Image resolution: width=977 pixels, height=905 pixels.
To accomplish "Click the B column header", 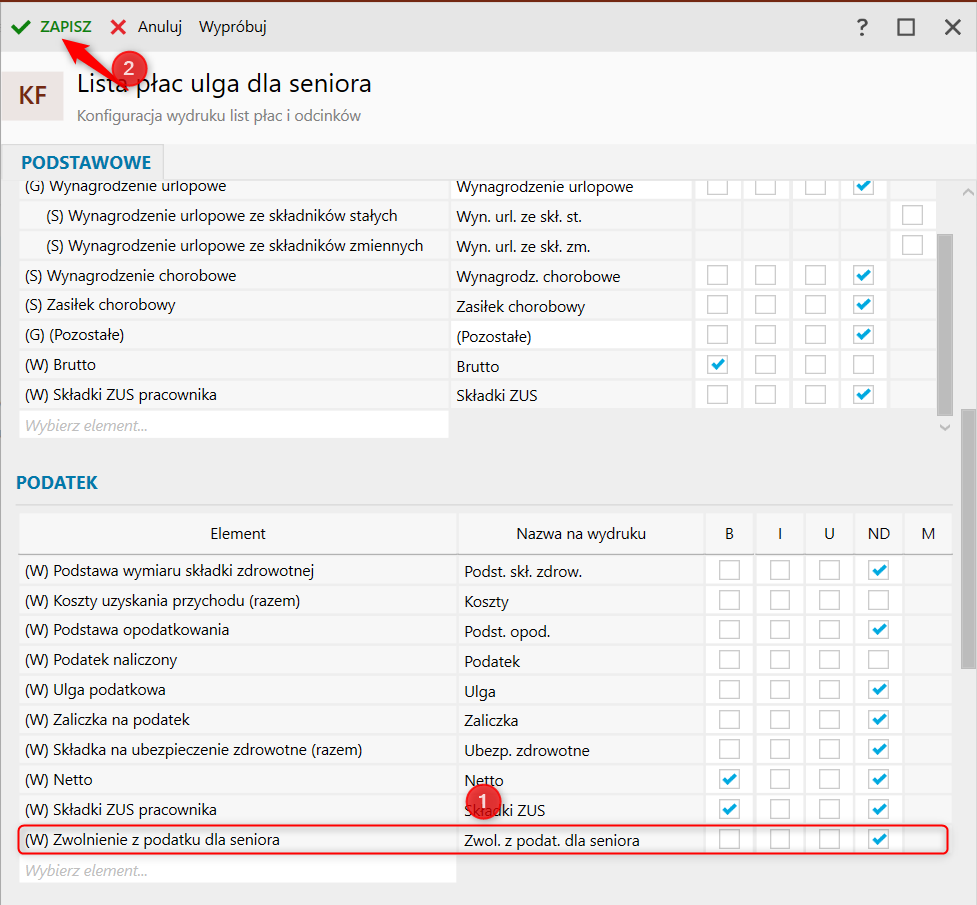I will point(729,534).
